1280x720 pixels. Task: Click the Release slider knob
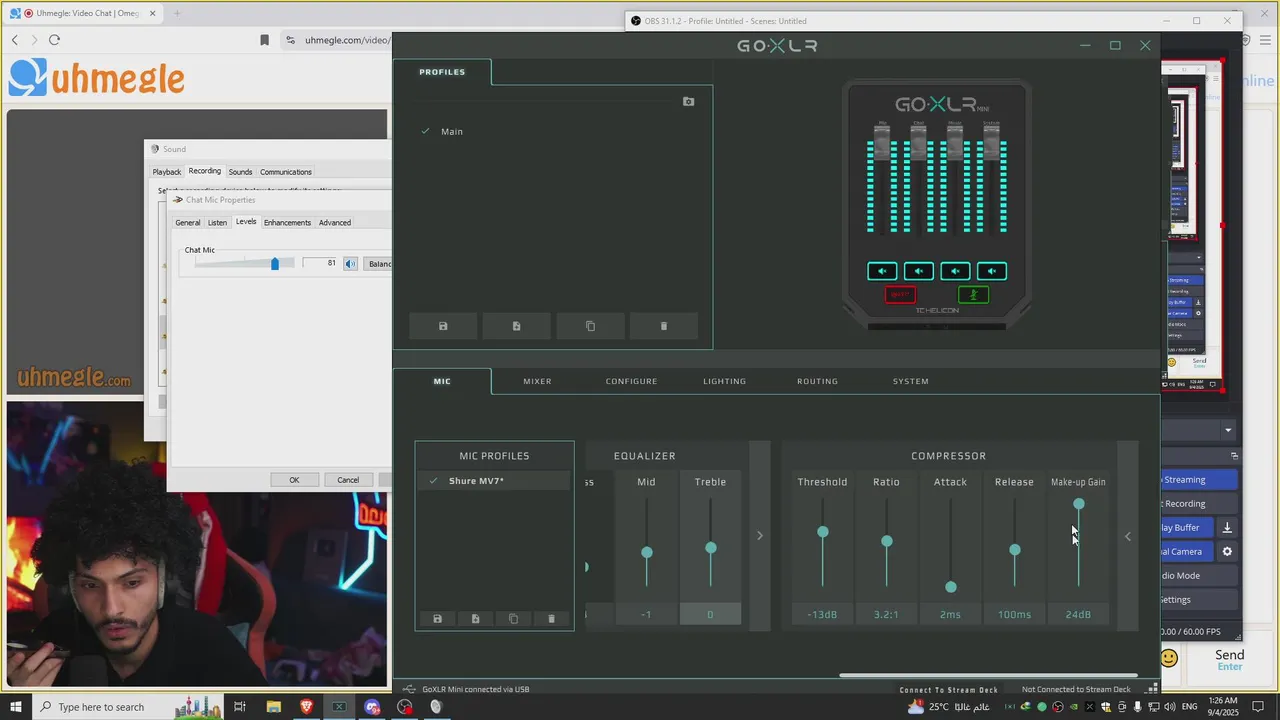1014,550
